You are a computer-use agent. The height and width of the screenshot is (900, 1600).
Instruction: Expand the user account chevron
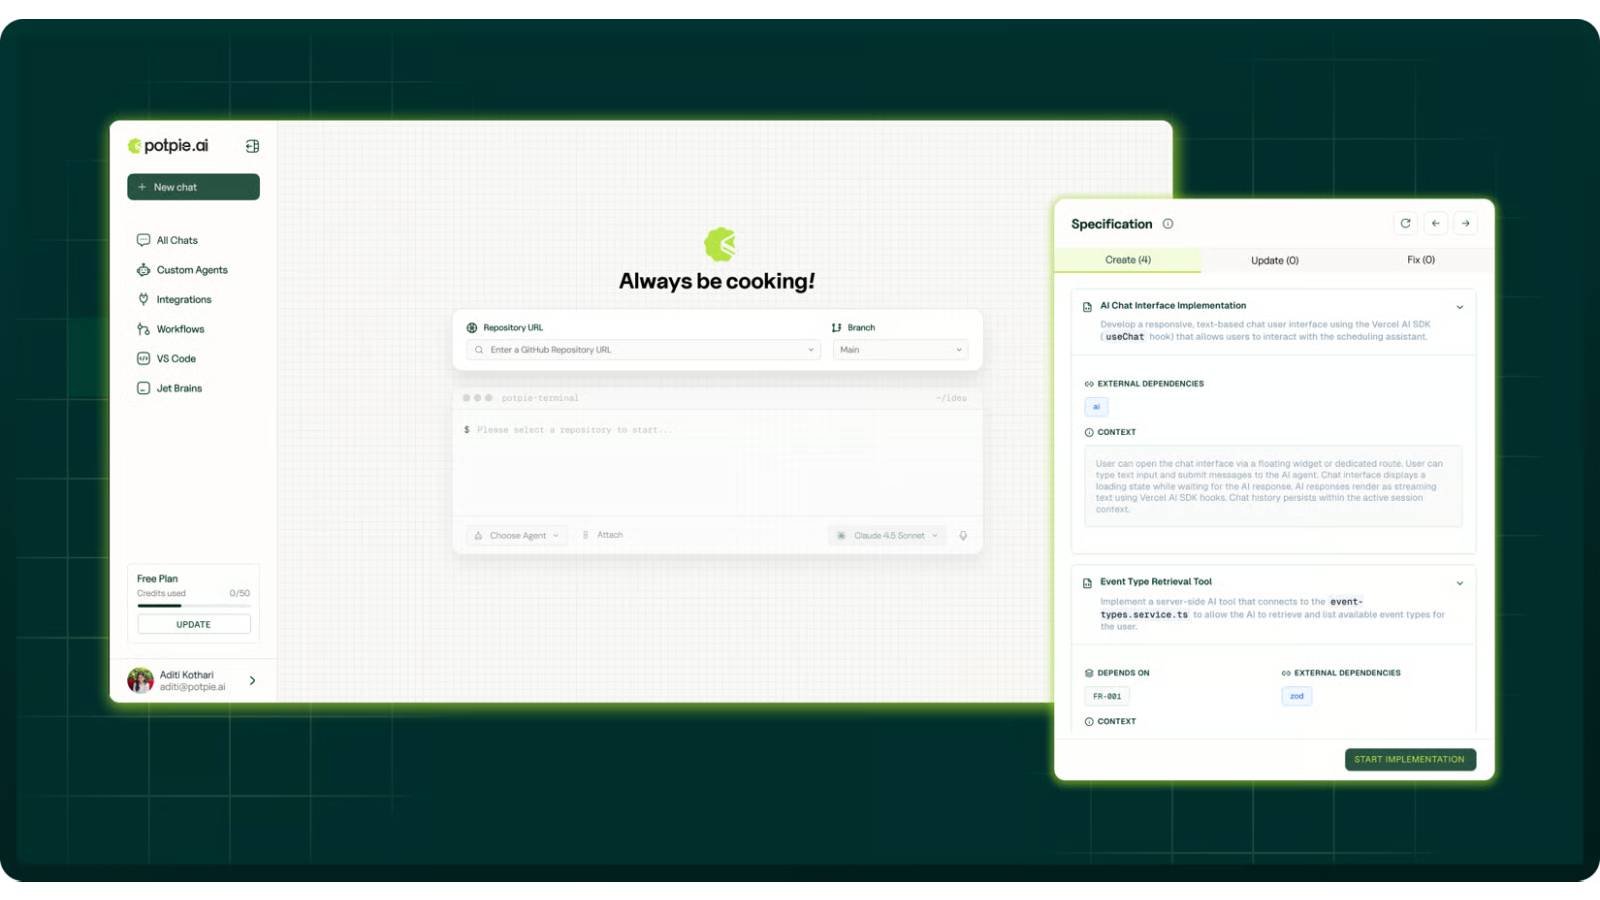pyautogui.click(x=252, y=680)
